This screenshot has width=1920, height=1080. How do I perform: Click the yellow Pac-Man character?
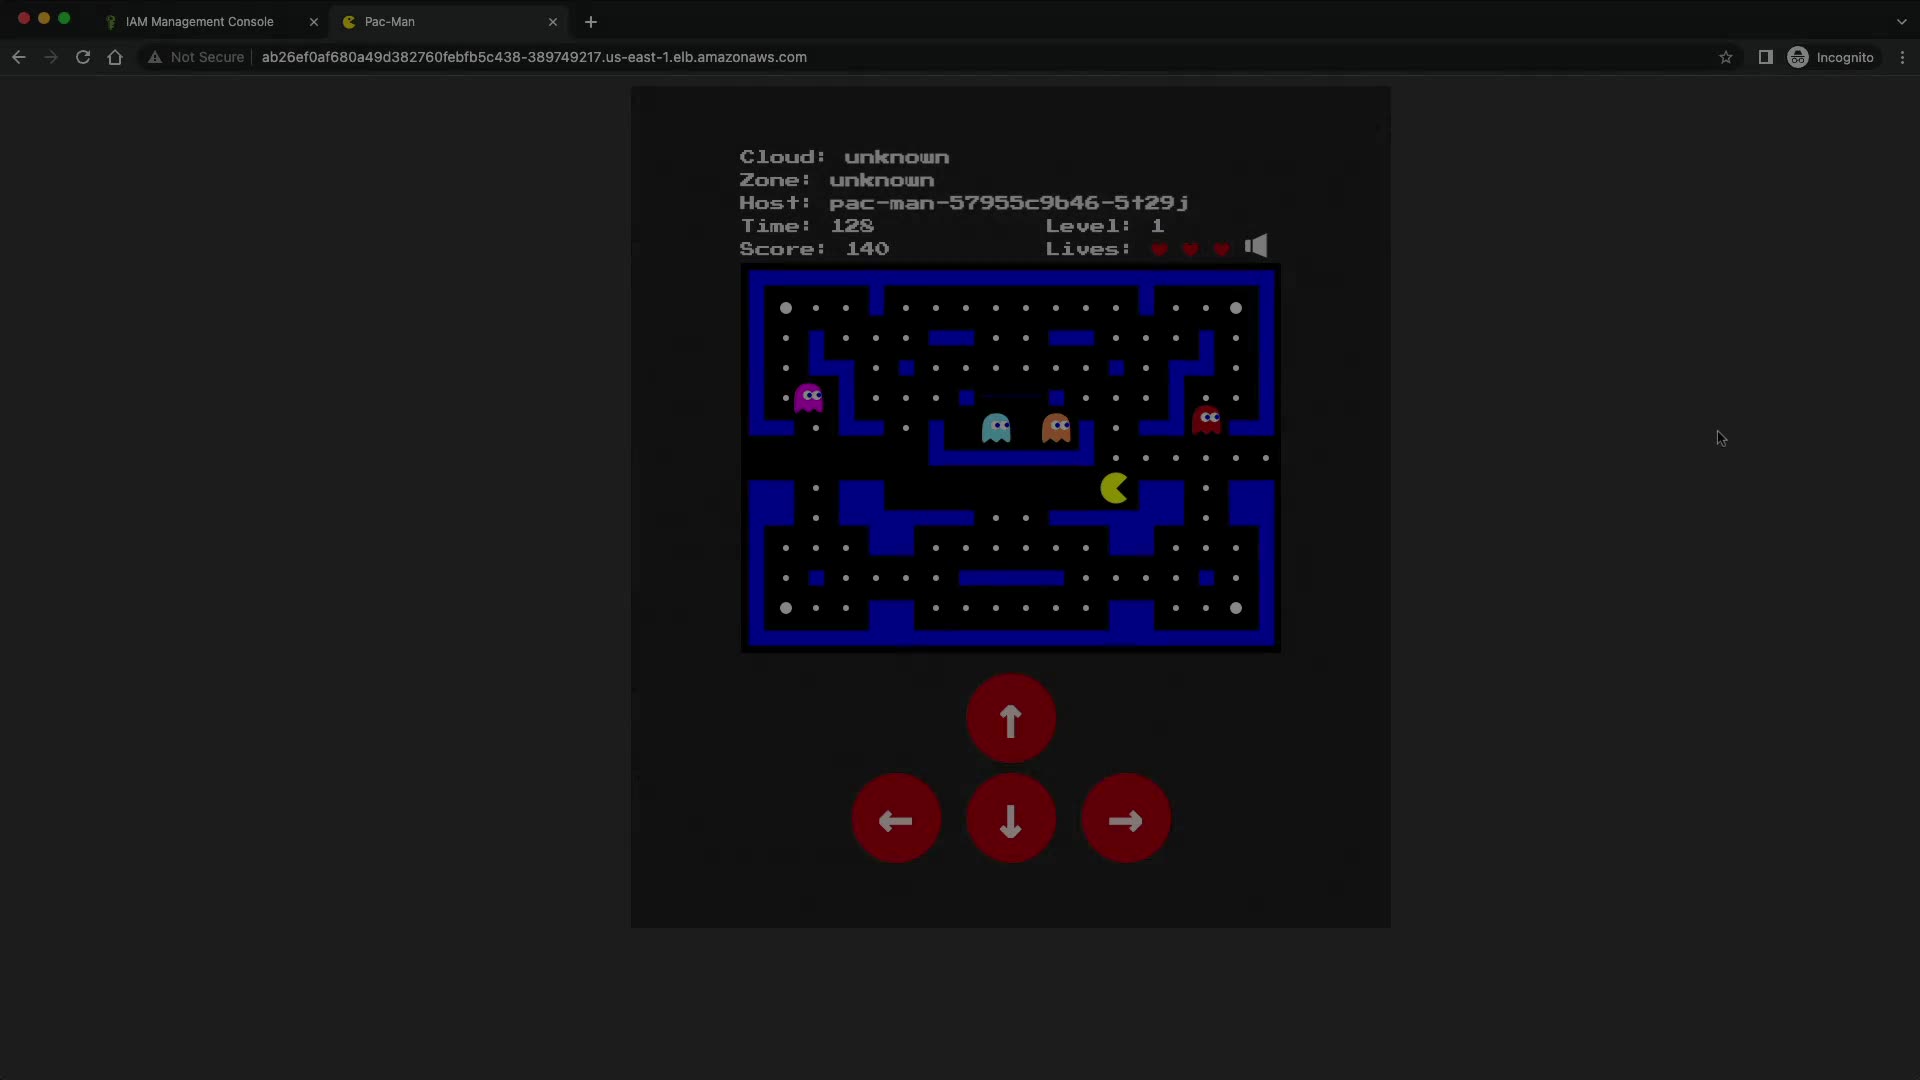(x=1114, y=488)
